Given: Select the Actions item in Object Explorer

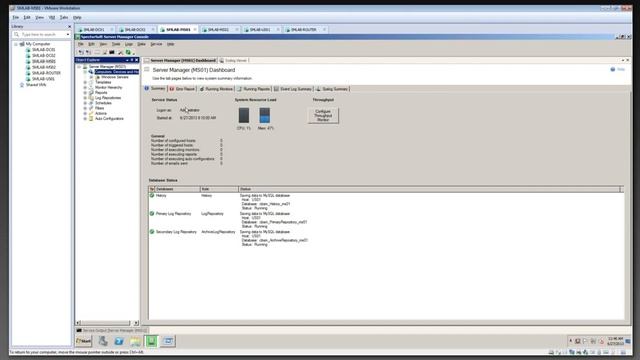Looking at the screenshot, I should pyautogui.click(x=101, y=113).
